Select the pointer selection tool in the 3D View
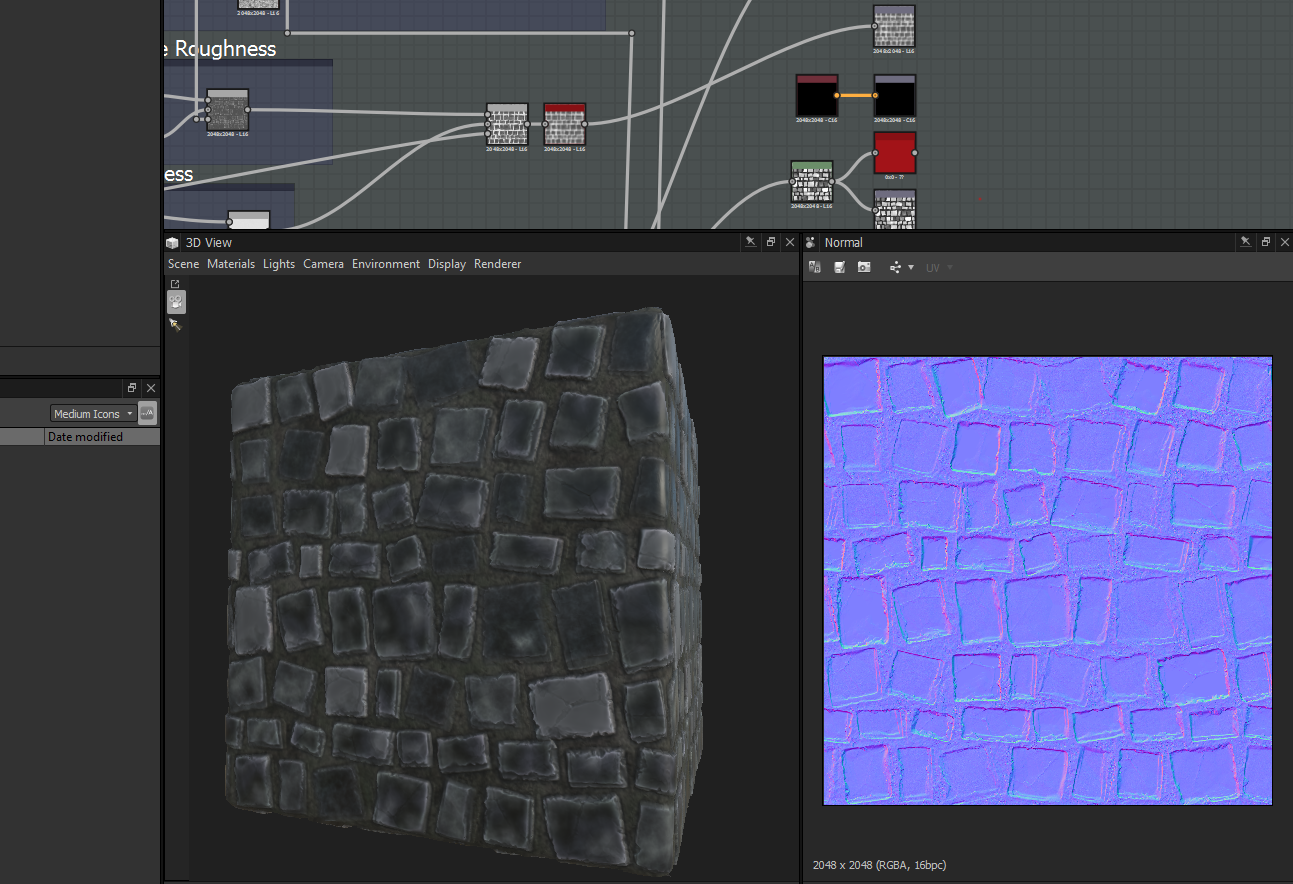1293x884 pixels. click(176, 324)
